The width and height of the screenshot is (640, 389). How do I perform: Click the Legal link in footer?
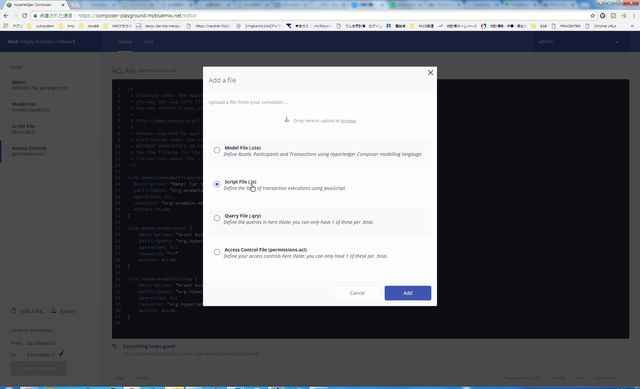[x=120, y=378]
